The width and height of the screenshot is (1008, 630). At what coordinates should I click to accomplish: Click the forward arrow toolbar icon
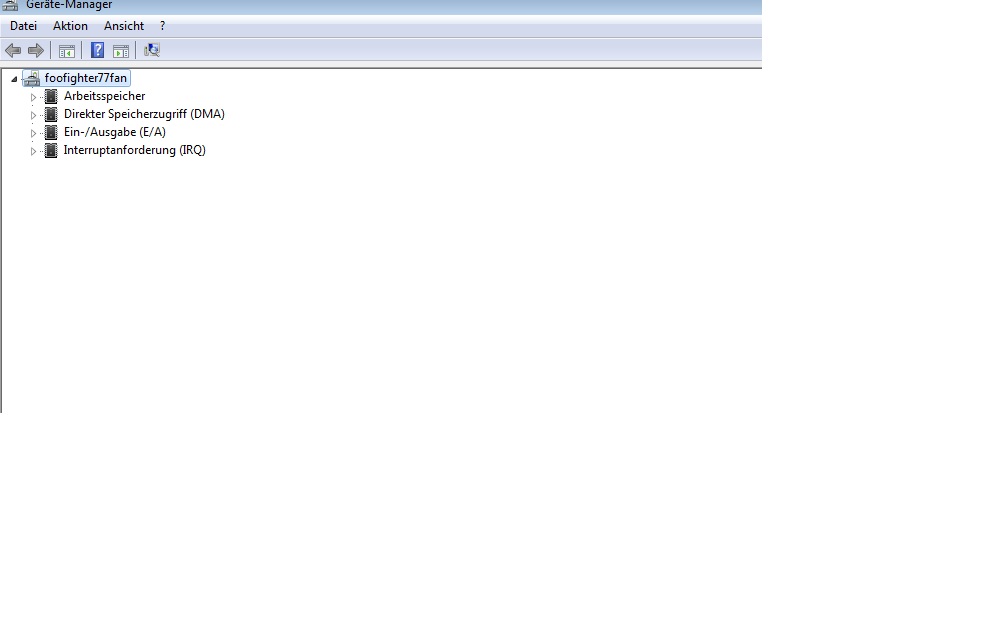coord(36,50)
